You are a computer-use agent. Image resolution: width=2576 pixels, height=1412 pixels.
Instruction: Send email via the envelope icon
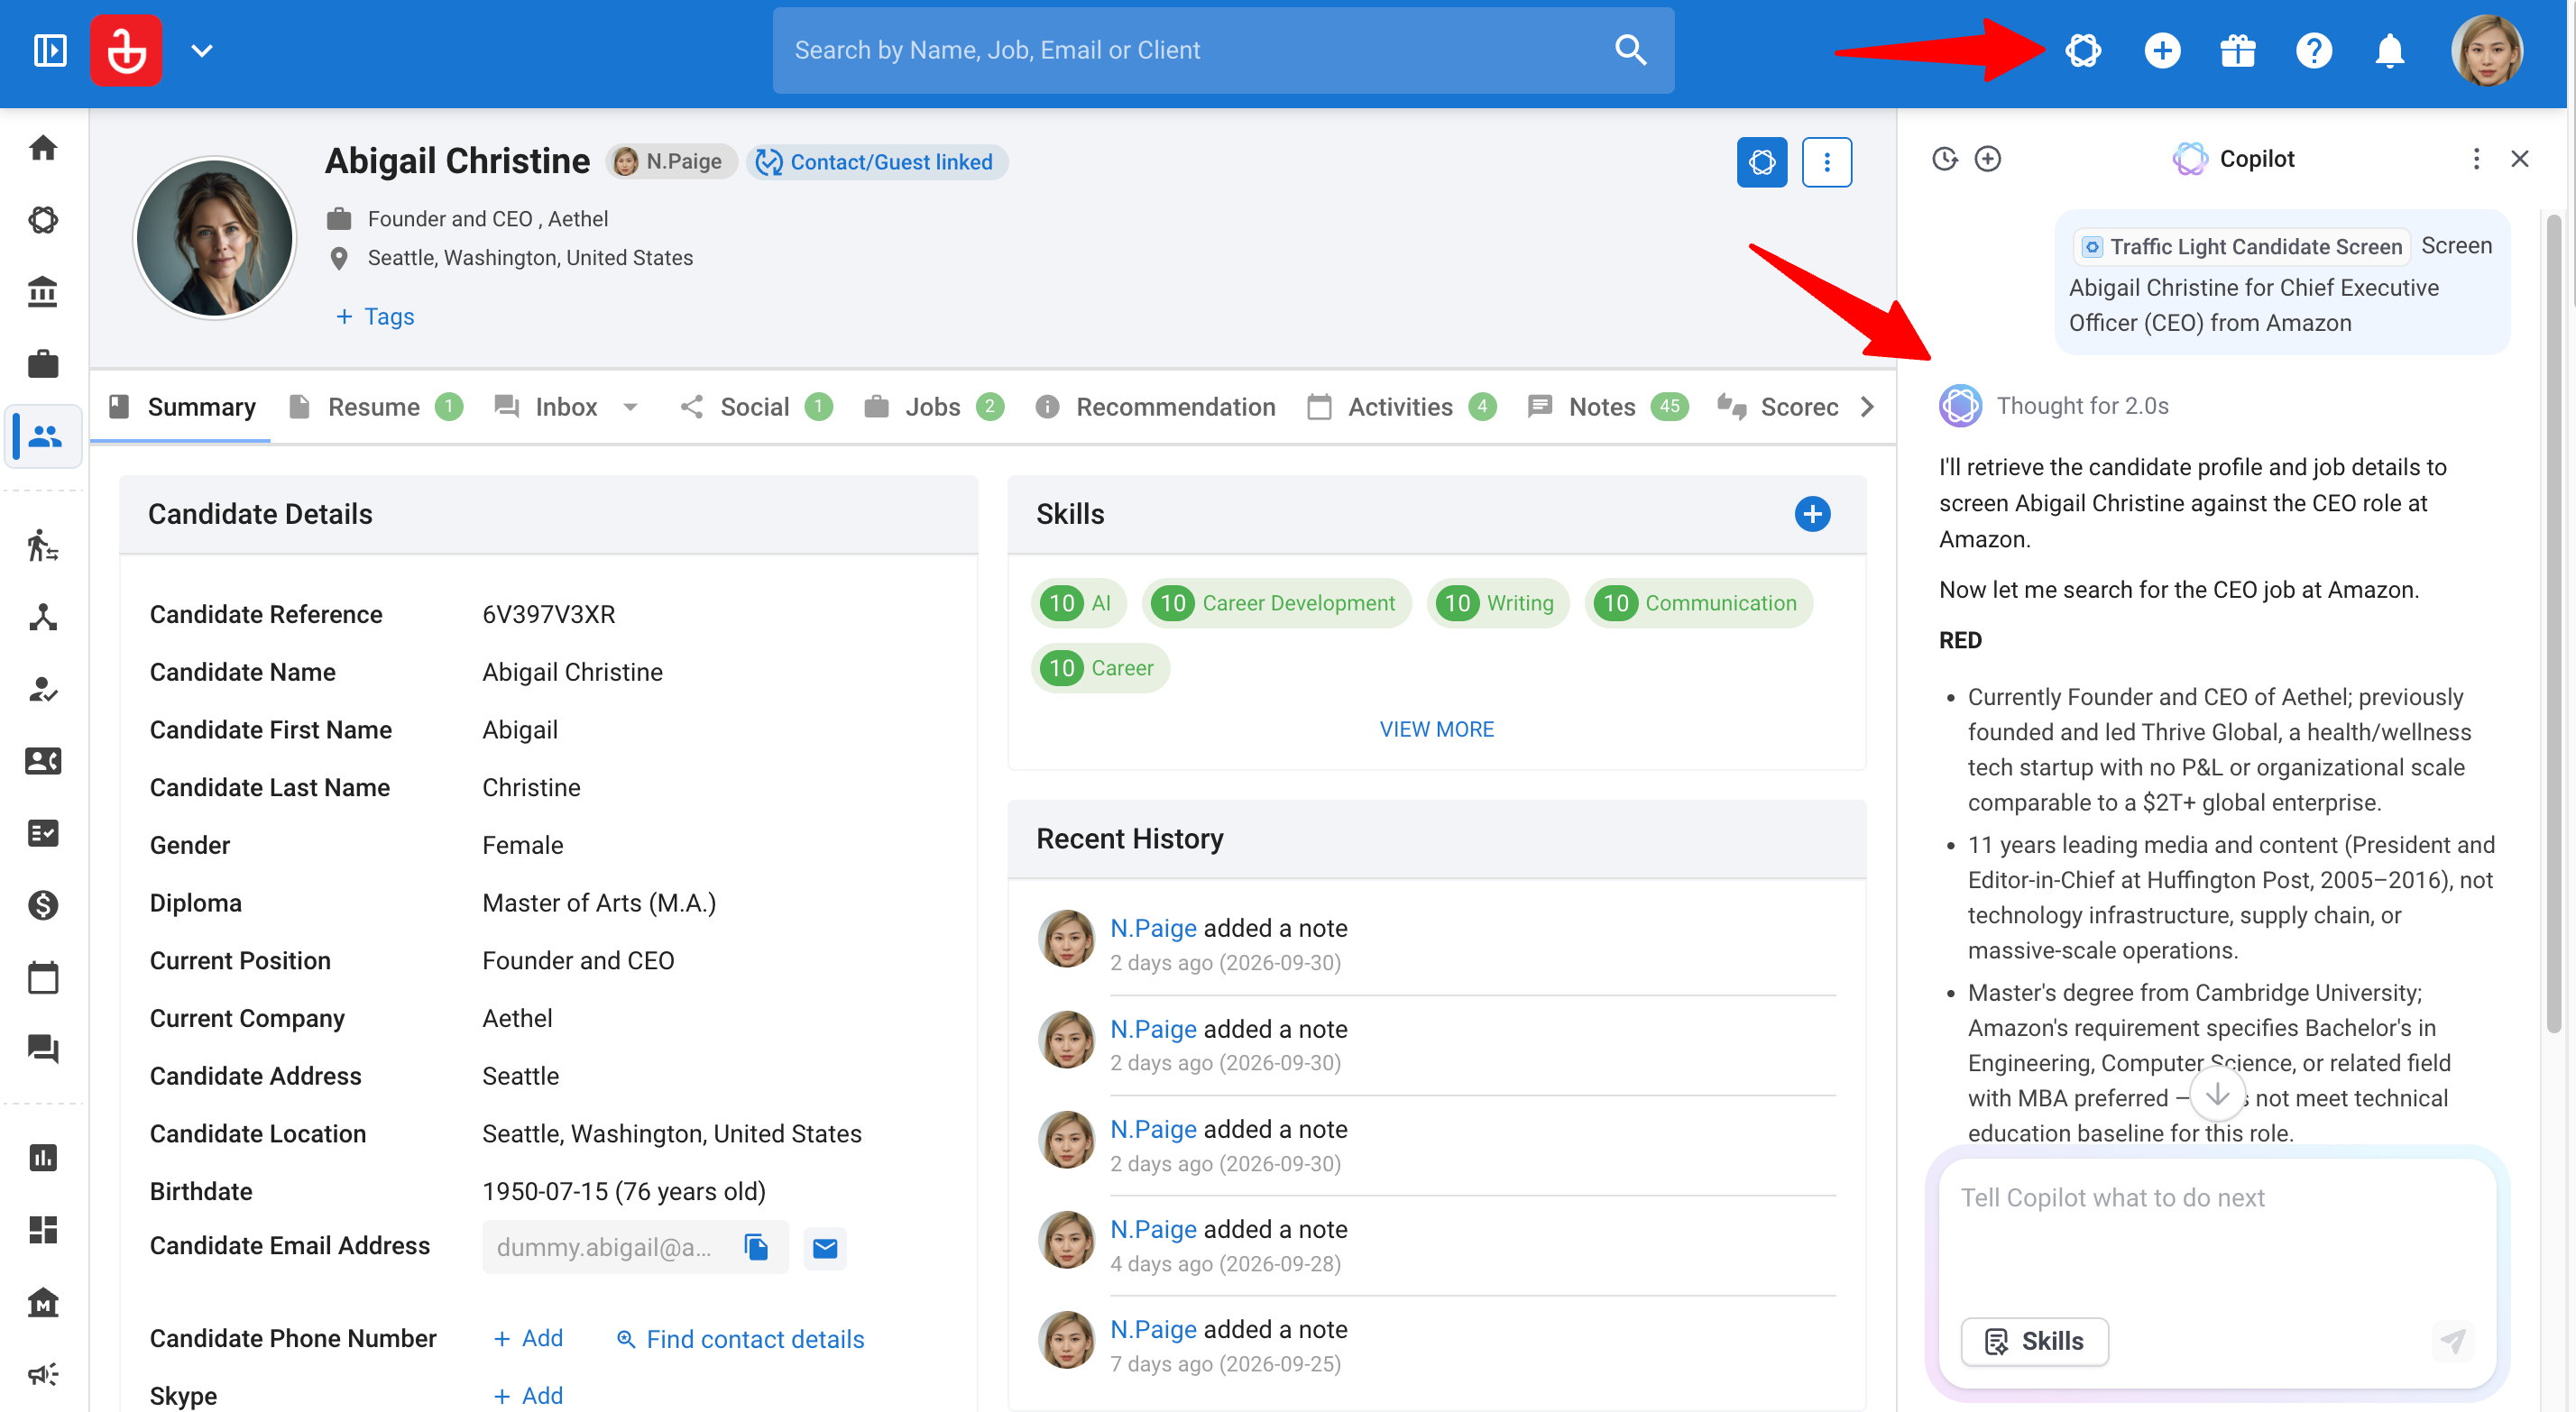(x=825, y=1247)
